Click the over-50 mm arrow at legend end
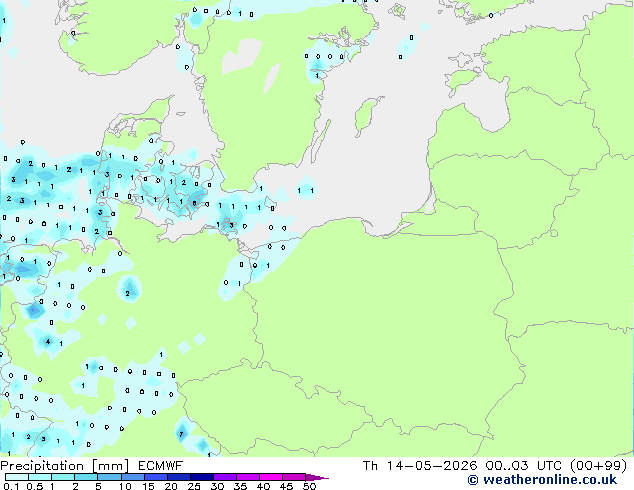 coord(317,477)
